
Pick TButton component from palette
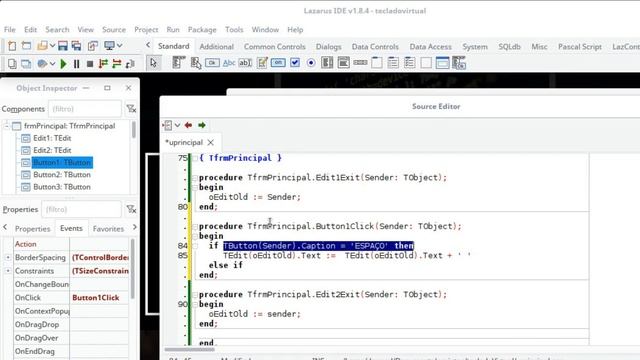coord(212,63)
